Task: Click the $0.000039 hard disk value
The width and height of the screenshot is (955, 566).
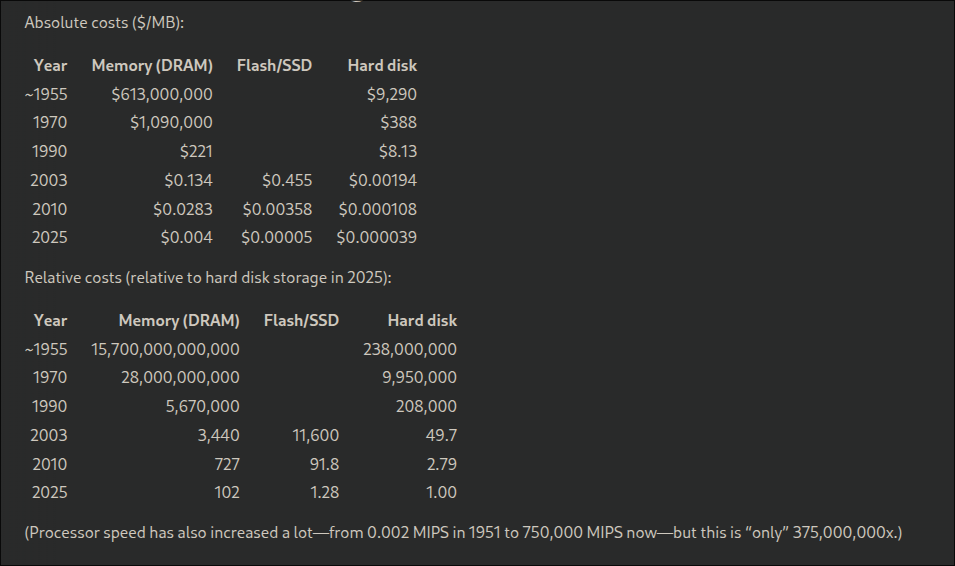Action: coord(376,238)
